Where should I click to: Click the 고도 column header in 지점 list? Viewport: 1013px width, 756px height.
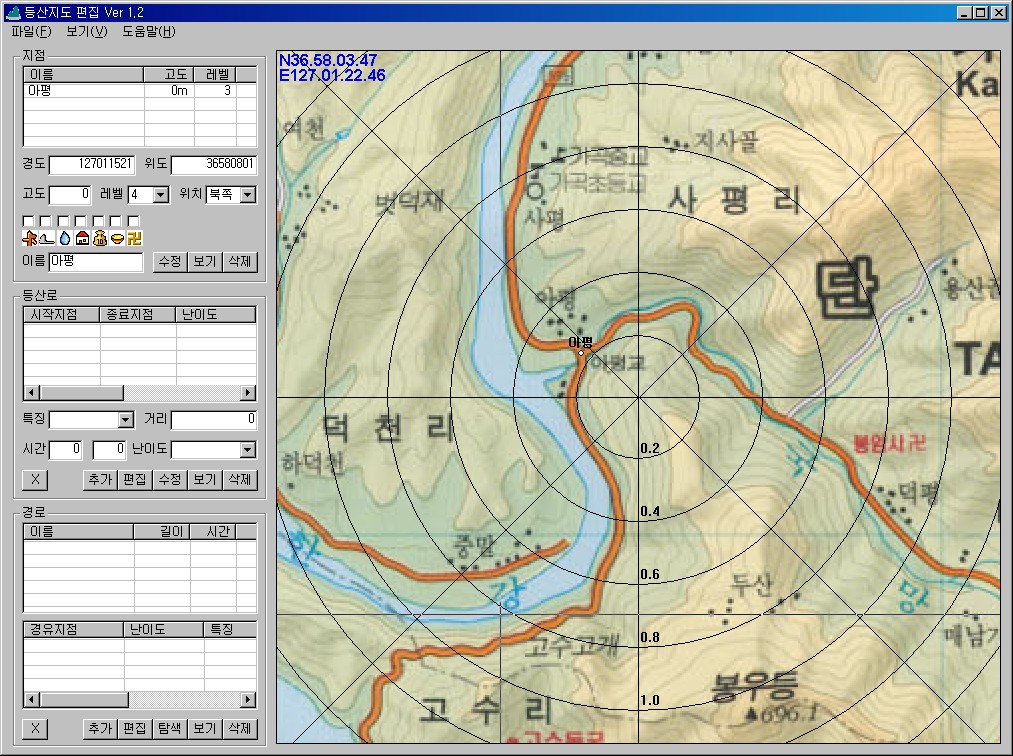pos(169,75)
